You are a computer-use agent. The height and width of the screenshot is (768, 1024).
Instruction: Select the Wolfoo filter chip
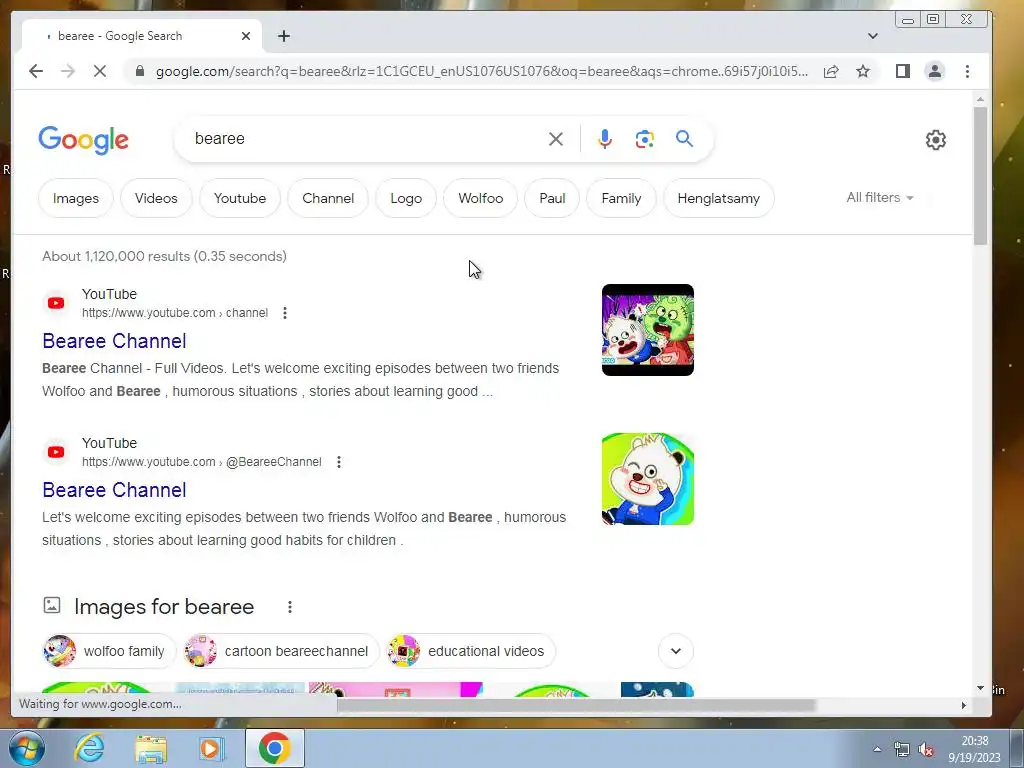(x=481, y=198)
